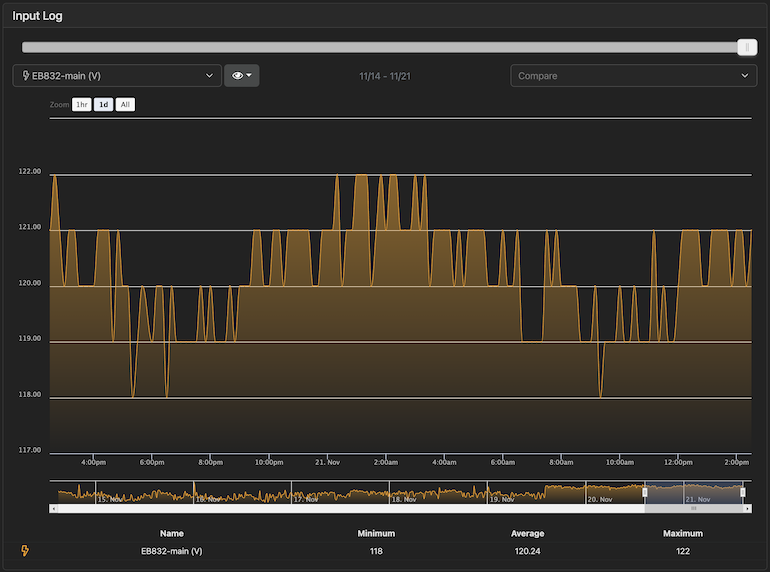Click the Zoom label

59,105
